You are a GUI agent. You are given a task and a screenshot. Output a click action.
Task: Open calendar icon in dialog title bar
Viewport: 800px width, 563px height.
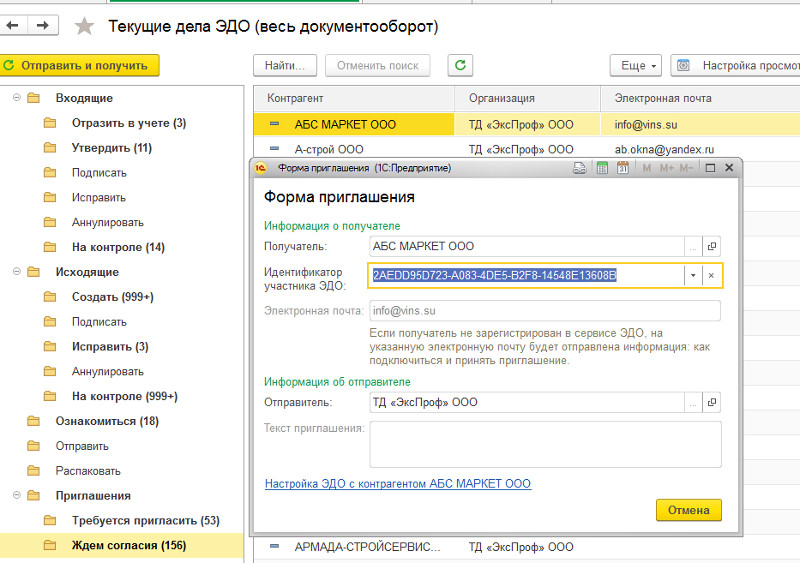(x=623, y=168)
